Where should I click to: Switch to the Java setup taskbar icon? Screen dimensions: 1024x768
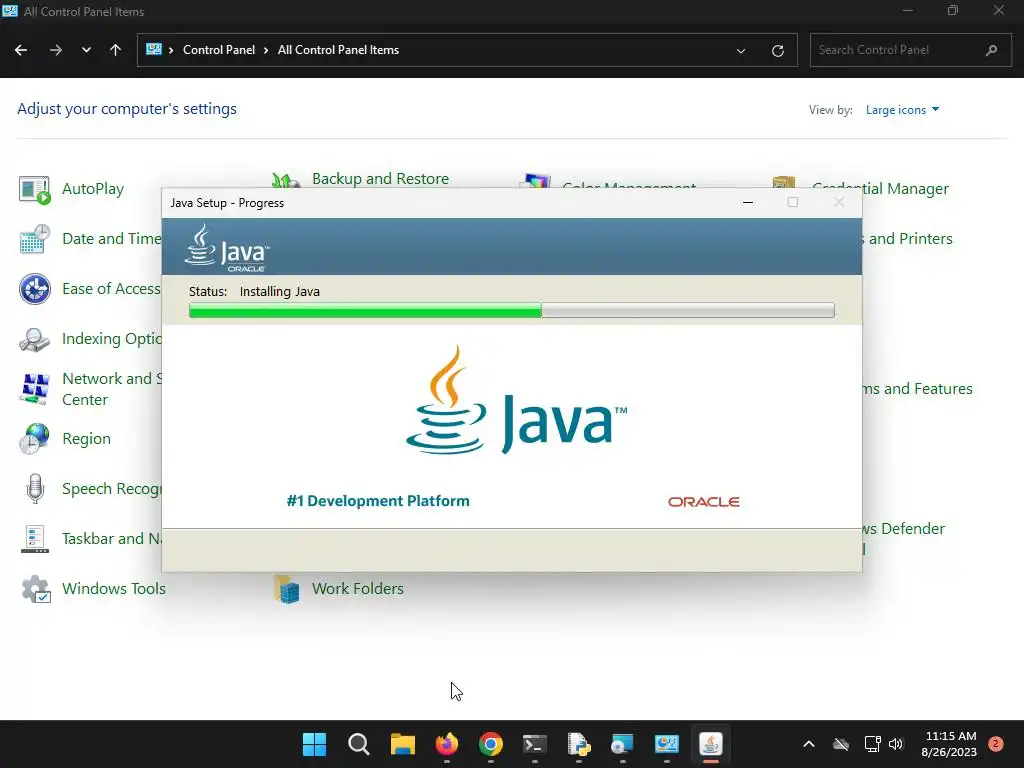[711, 744]
